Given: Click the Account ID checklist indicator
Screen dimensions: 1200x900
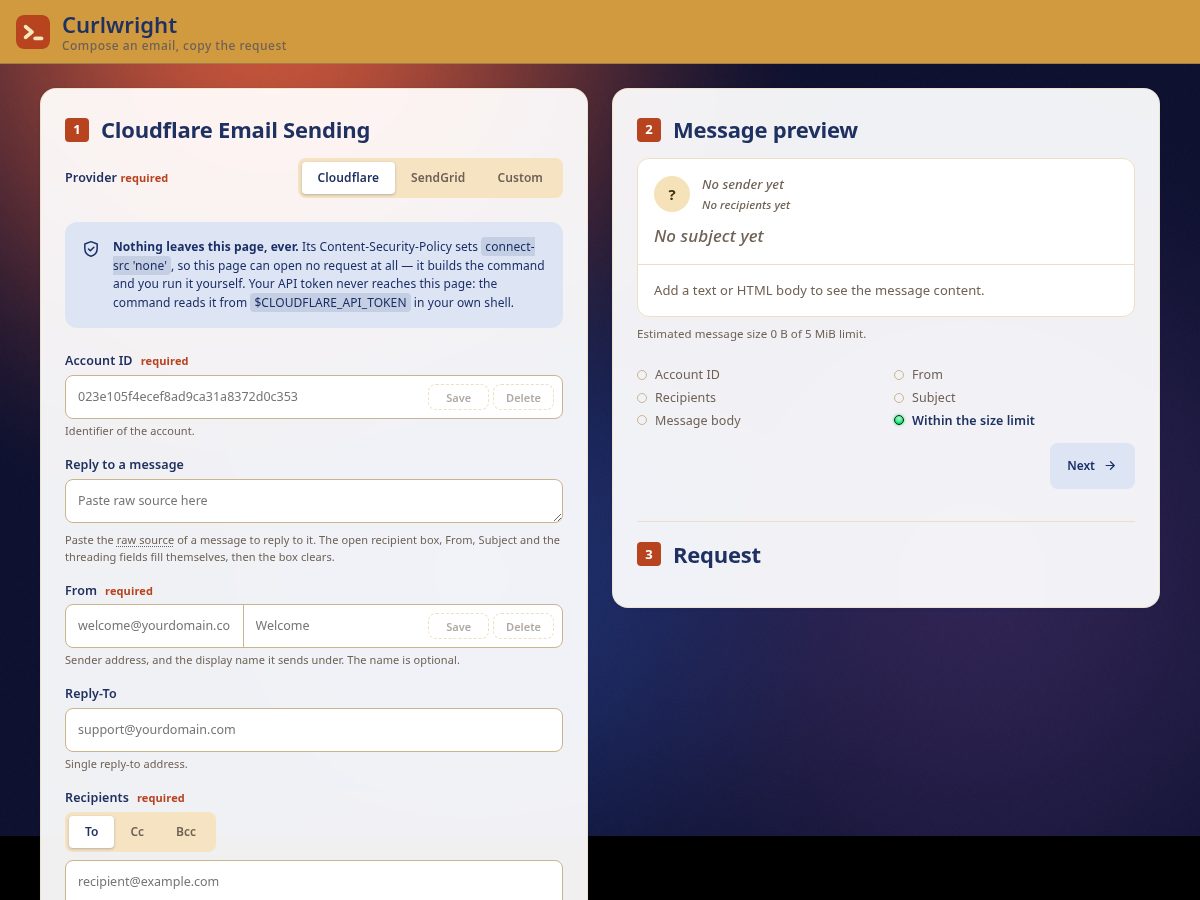Looking at the screenshot, I should coord(642,375).
